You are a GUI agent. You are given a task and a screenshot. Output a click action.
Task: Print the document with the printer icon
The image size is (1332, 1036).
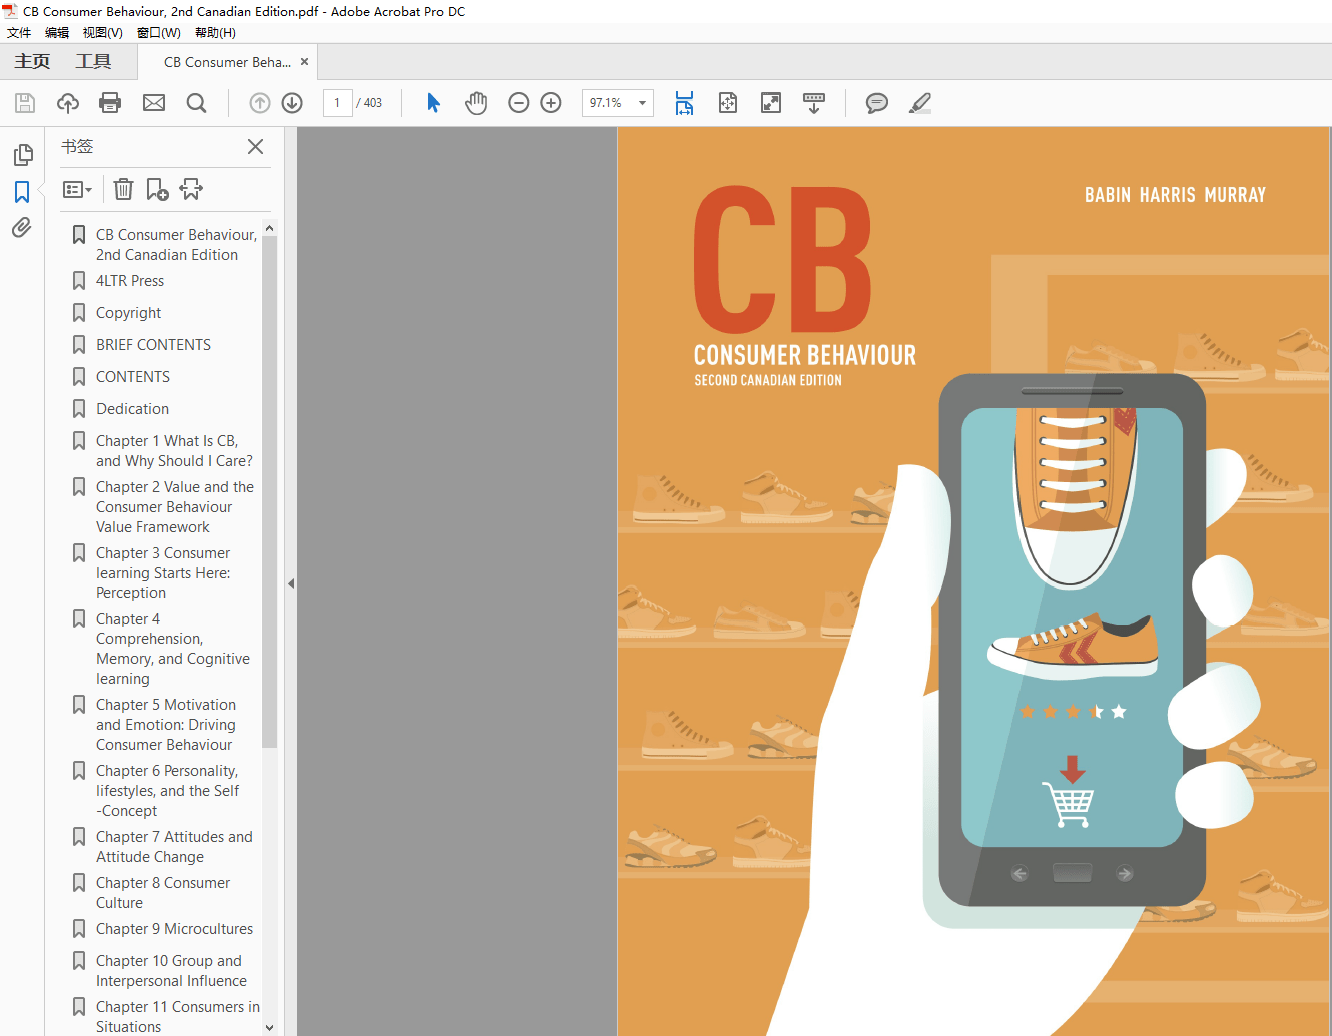[110, 103]
